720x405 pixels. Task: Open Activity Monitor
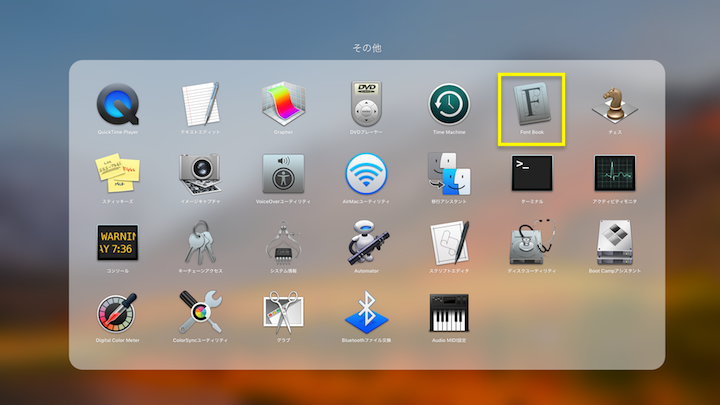tap(615, 173)
